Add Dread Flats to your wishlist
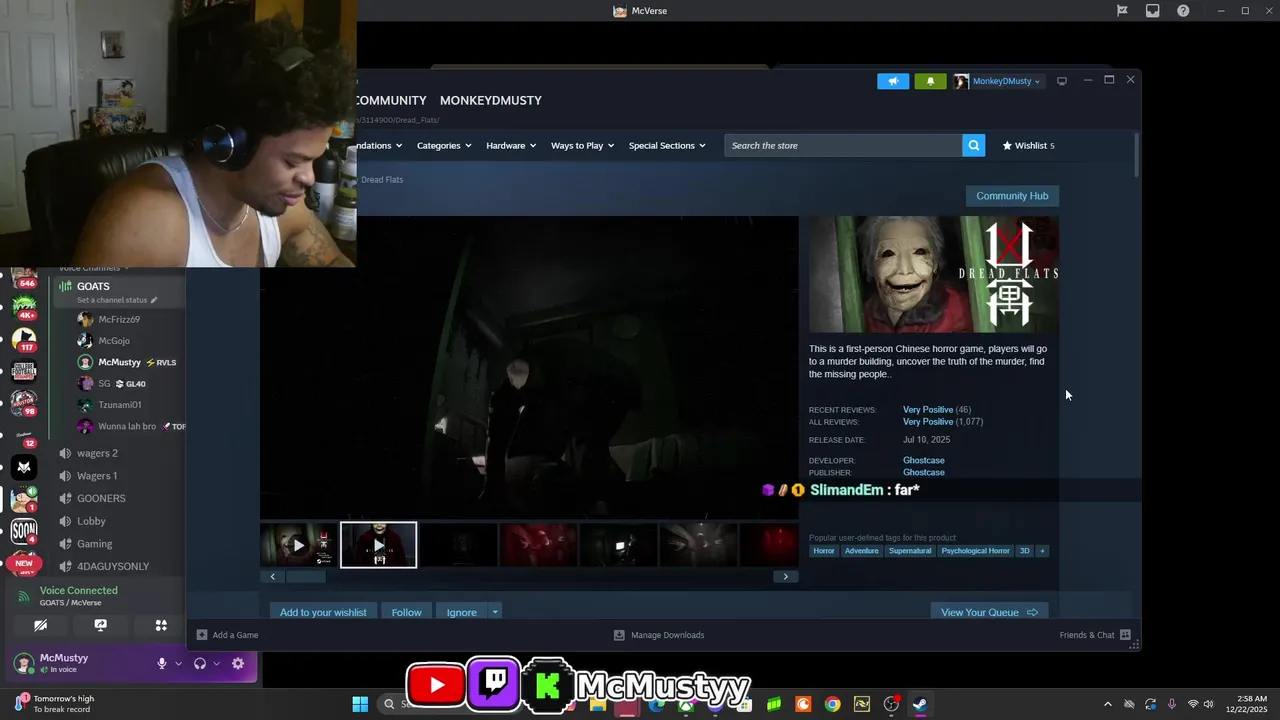 coord(323,612)
